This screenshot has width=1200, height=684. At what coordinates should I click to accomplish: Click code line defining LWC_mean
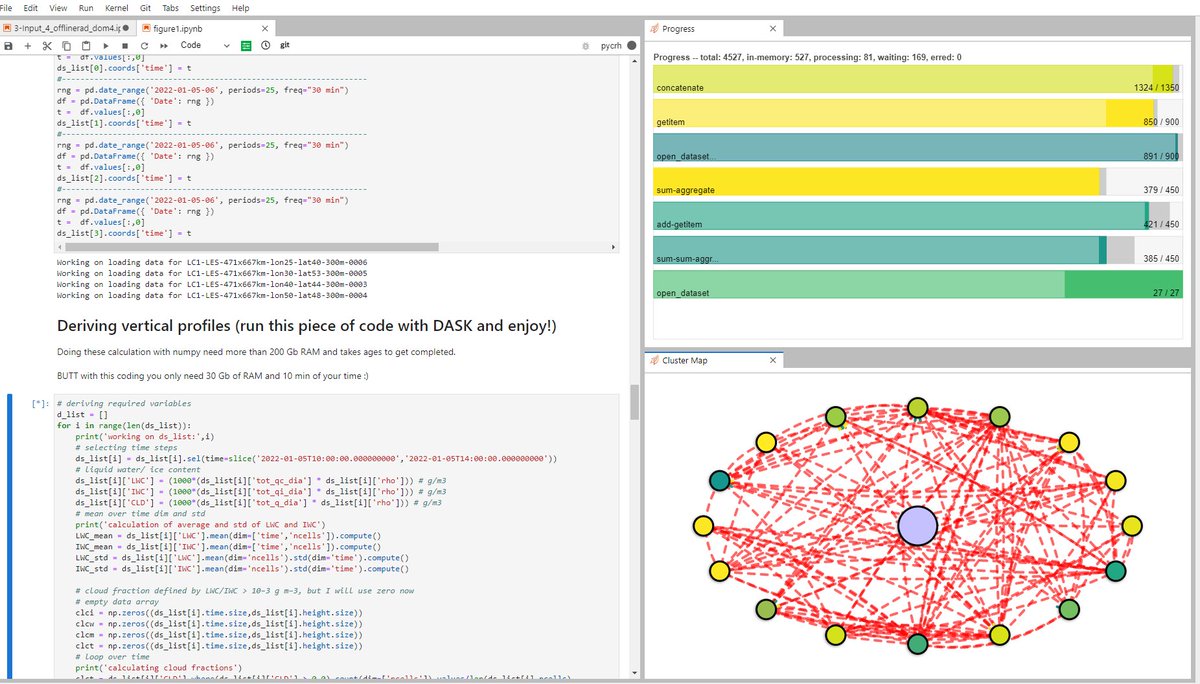click(x=228, y=535)
